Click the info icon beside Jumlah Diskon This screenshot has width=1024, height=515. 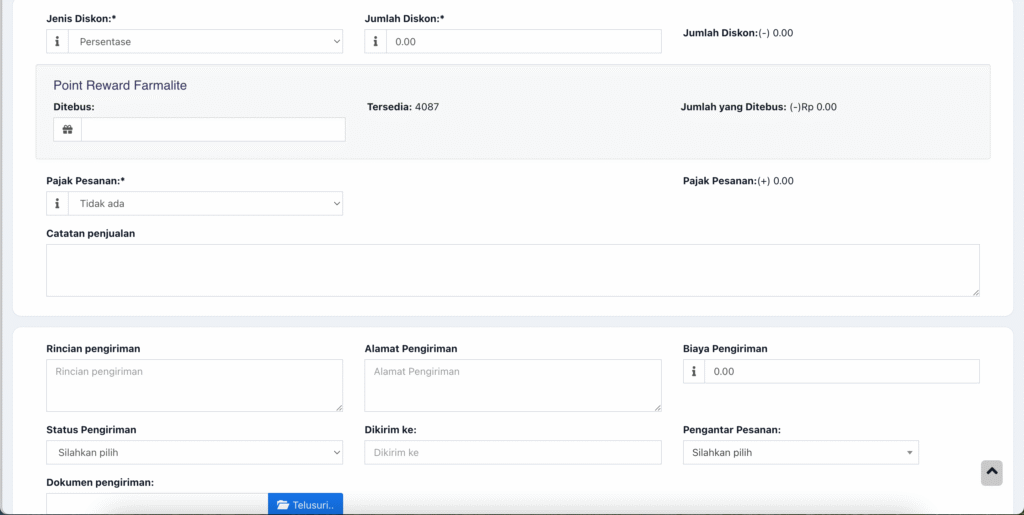click(x=376, y=42)
